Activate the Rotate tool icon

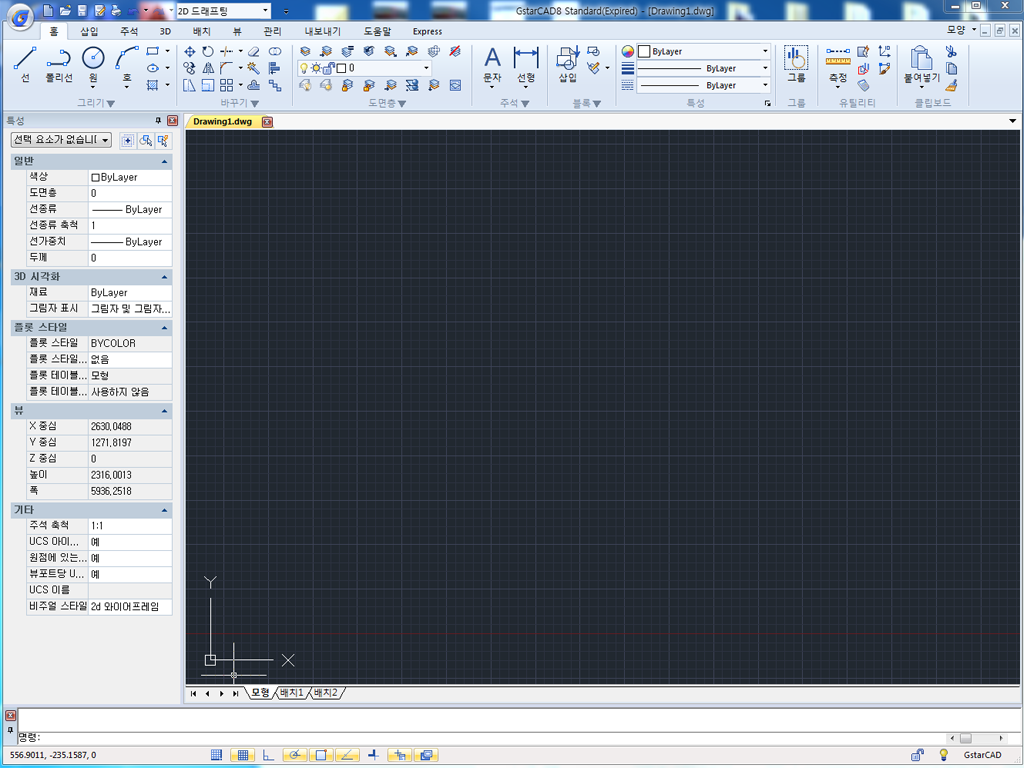pyautogui.click(x=208, y=52)
